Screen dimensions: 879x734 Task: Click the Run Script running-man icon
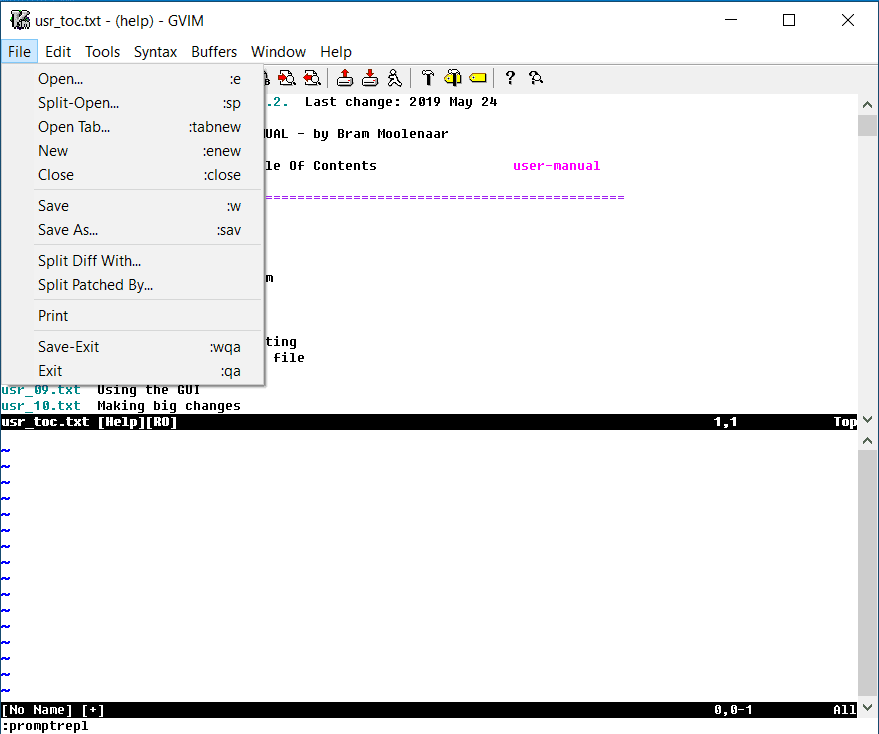click(x=395, y=78)
